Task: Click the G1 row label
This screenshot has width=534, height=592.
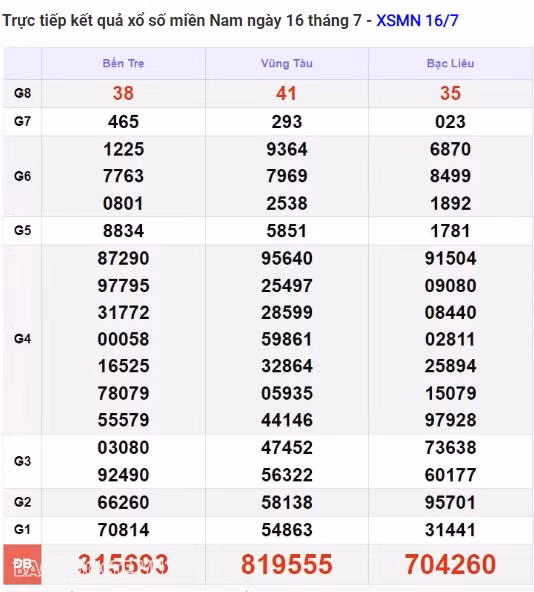Action: tap(22, 529)
